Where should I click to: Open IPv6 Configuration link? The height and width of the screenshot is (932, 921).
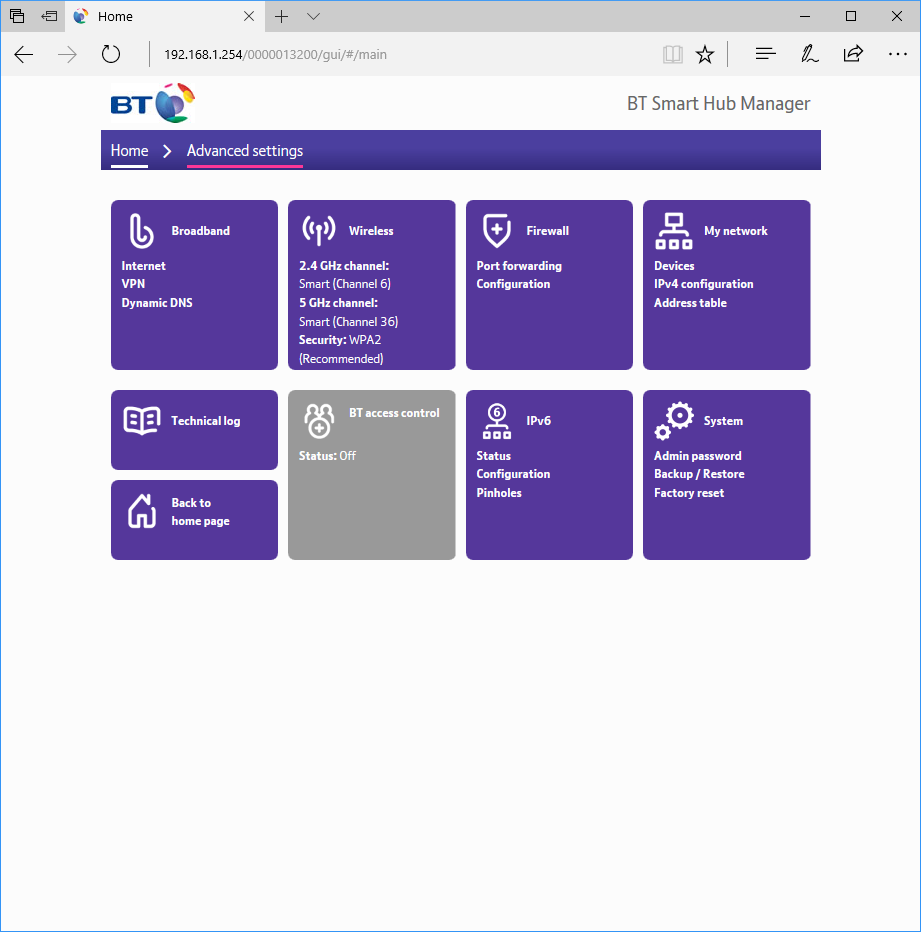[x=513, y=474]
